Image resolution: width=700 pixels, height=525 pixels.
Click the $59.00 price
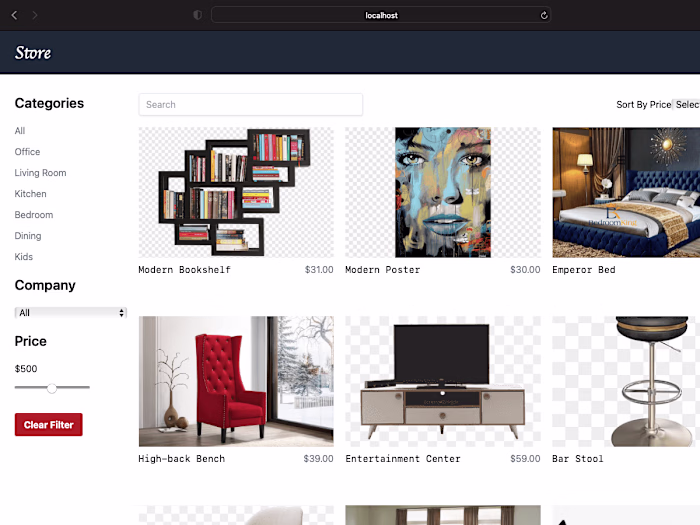tap(525, 458)
